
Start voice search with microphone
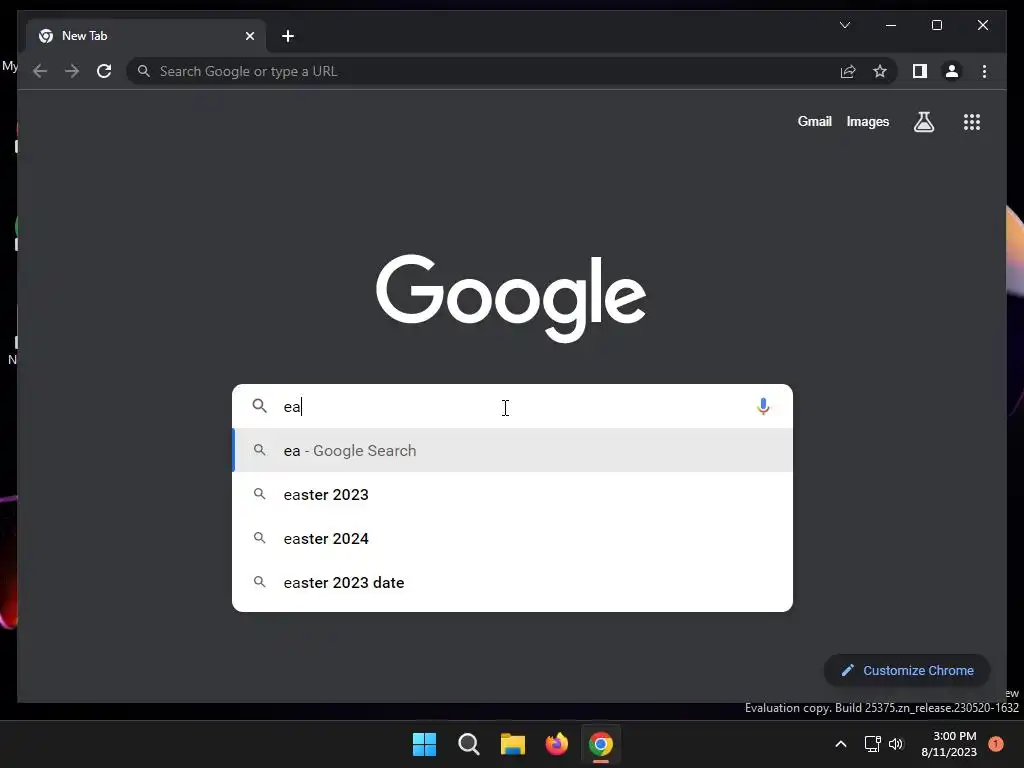[763, 406]
